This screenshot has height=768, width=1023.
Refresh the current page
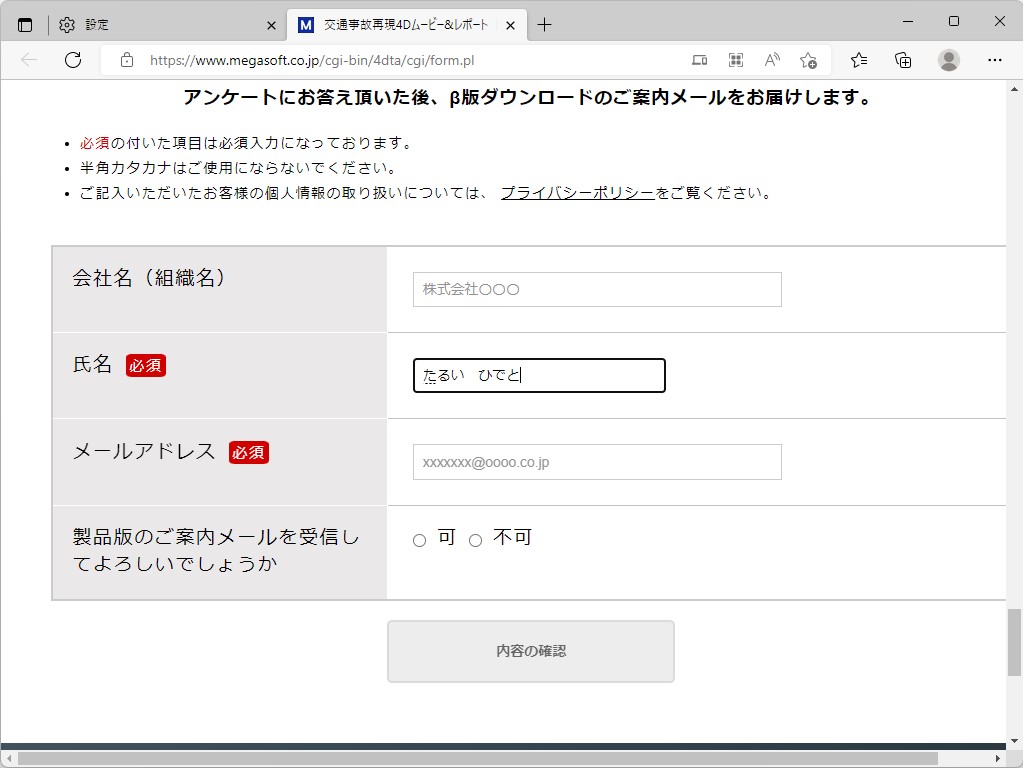click(x=71, y=59)
